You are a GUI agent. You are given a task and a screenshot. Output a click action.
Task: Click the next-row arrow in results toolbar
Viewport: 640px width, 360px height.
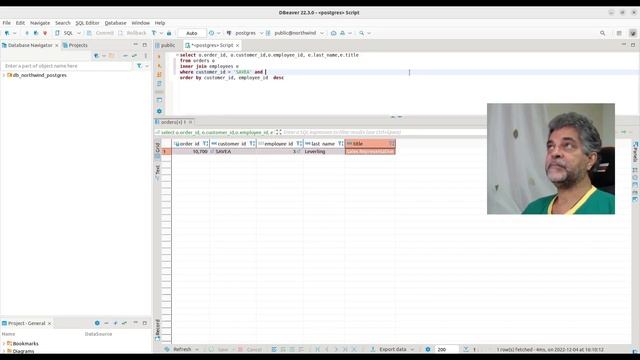[336, 349]
